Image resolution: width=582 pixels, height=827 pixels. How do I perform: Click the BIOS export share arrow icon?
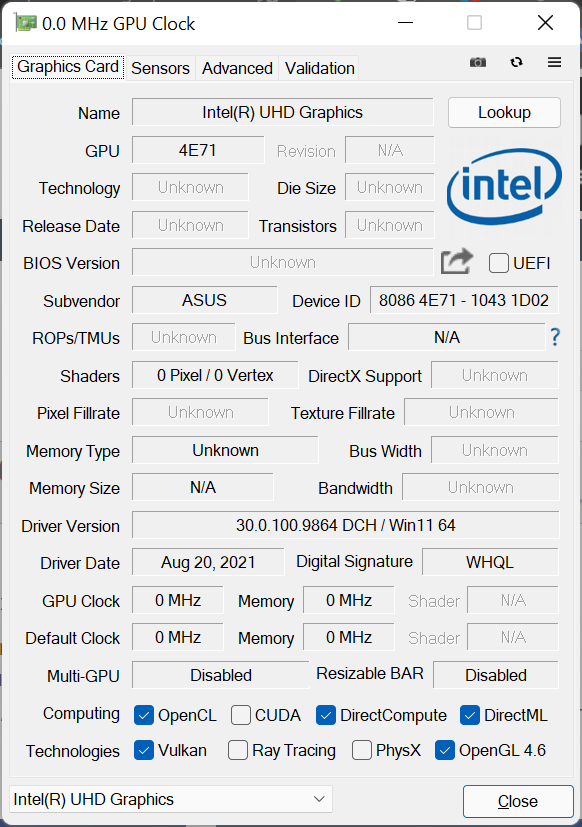click(x=456, y=261)
